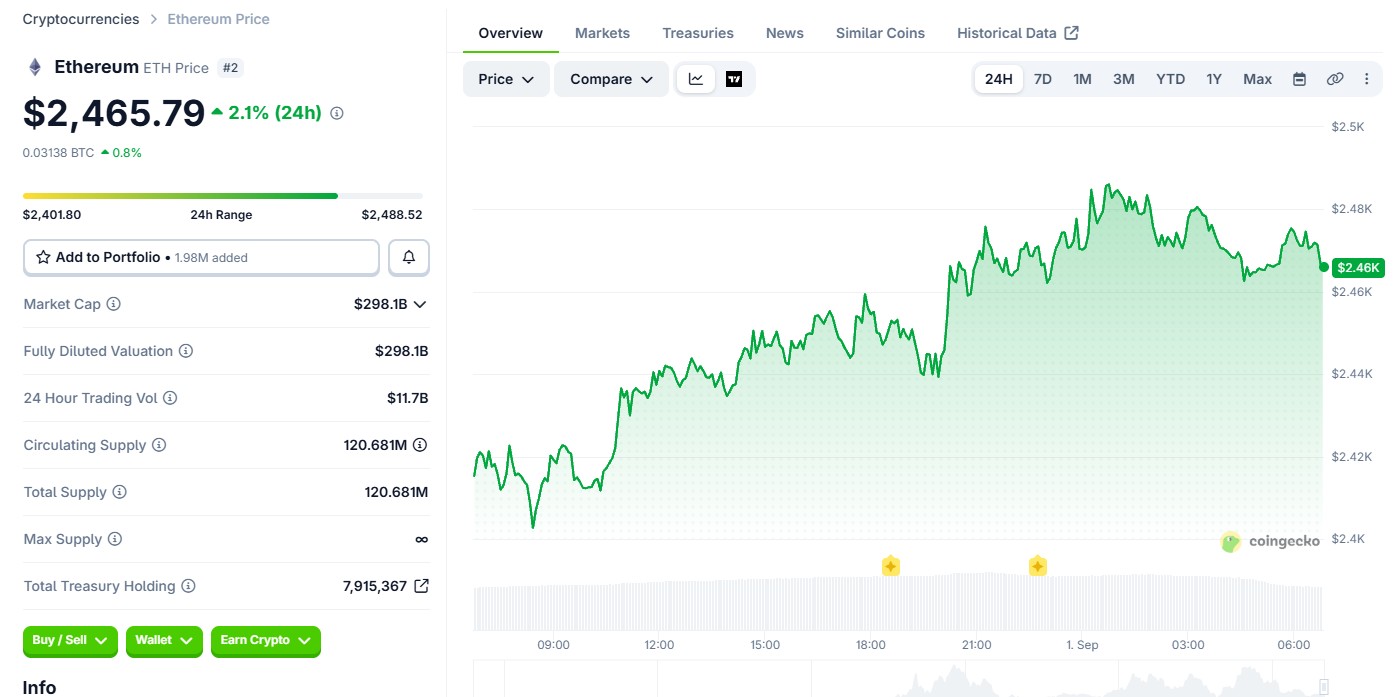1395x697 pixels.
Task: Select the 3M time range
Action: (1123, 79)
